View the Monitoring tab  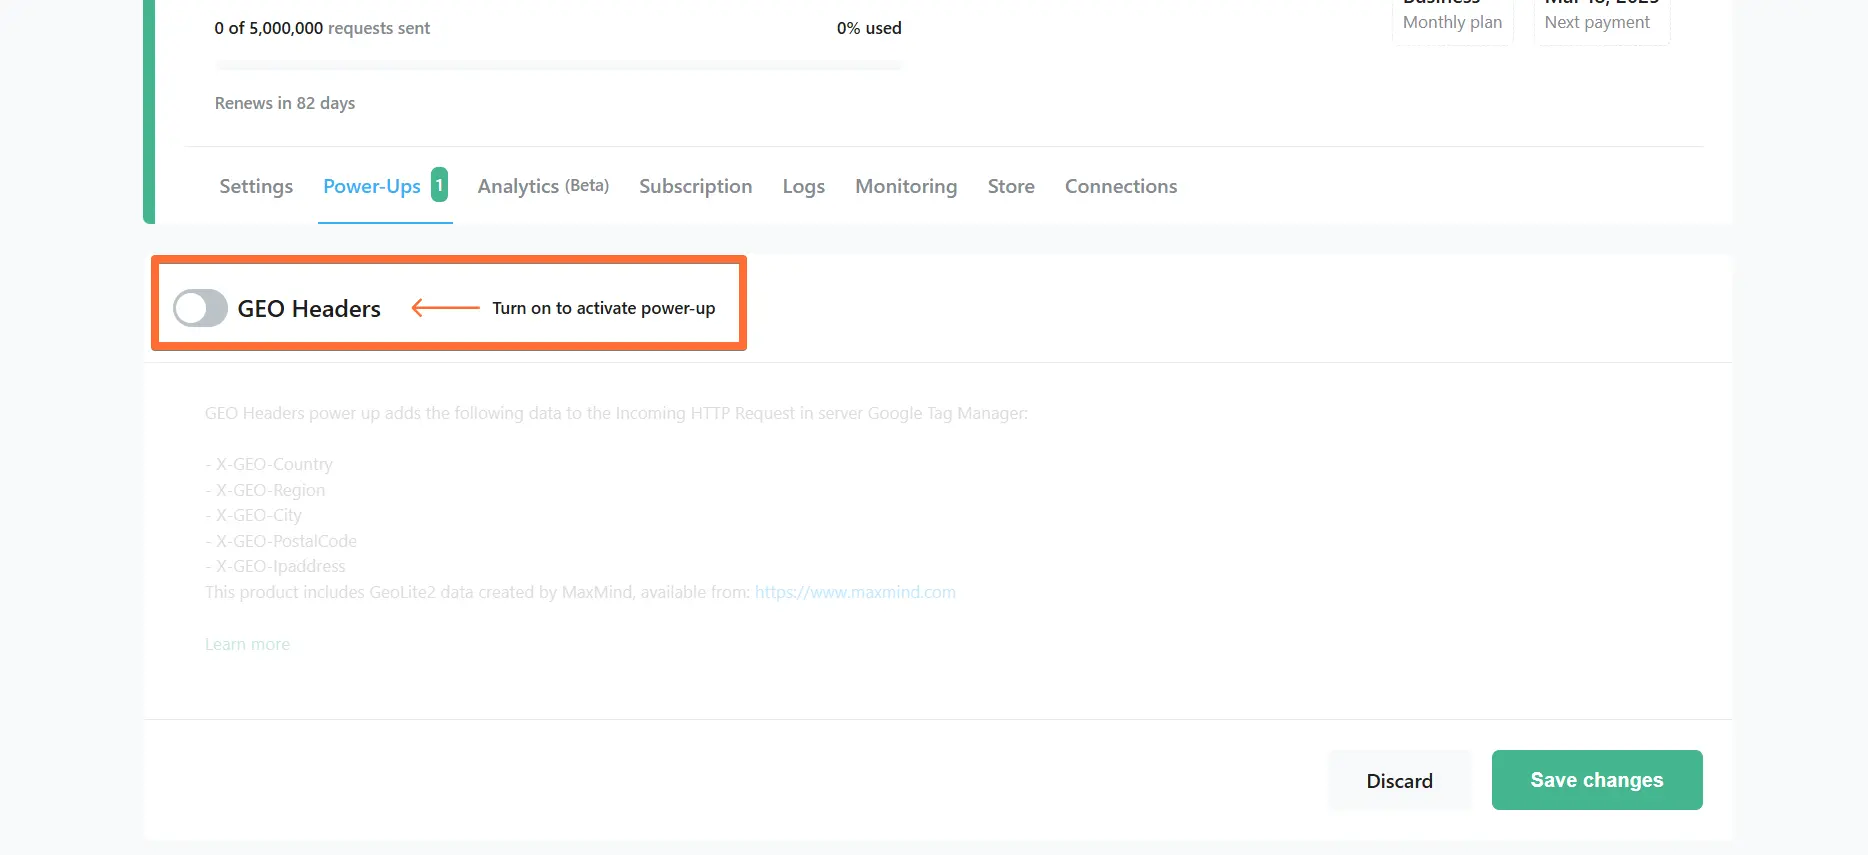click(x=906, y=186)
